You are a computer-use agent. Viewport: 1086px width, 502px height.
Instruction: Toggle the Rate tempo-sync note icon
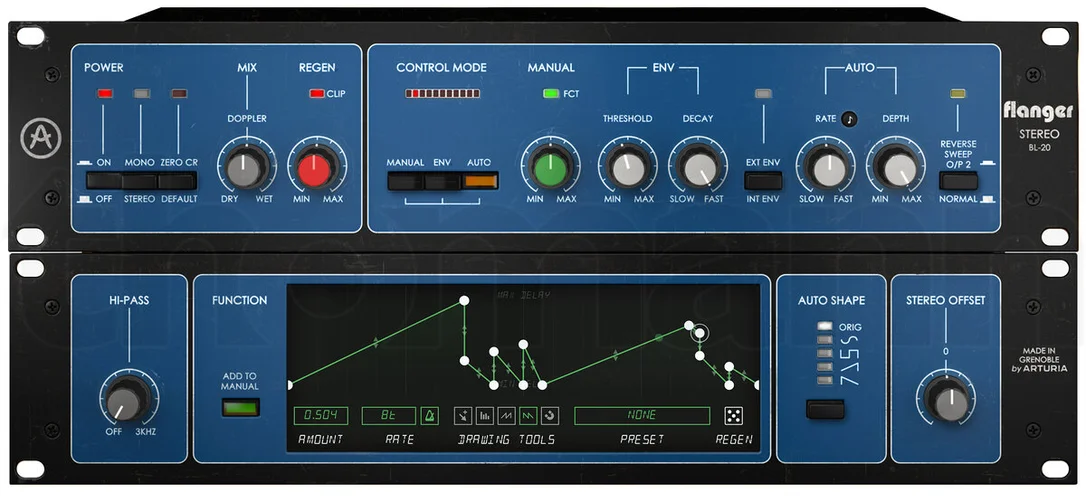coord(849,119)
